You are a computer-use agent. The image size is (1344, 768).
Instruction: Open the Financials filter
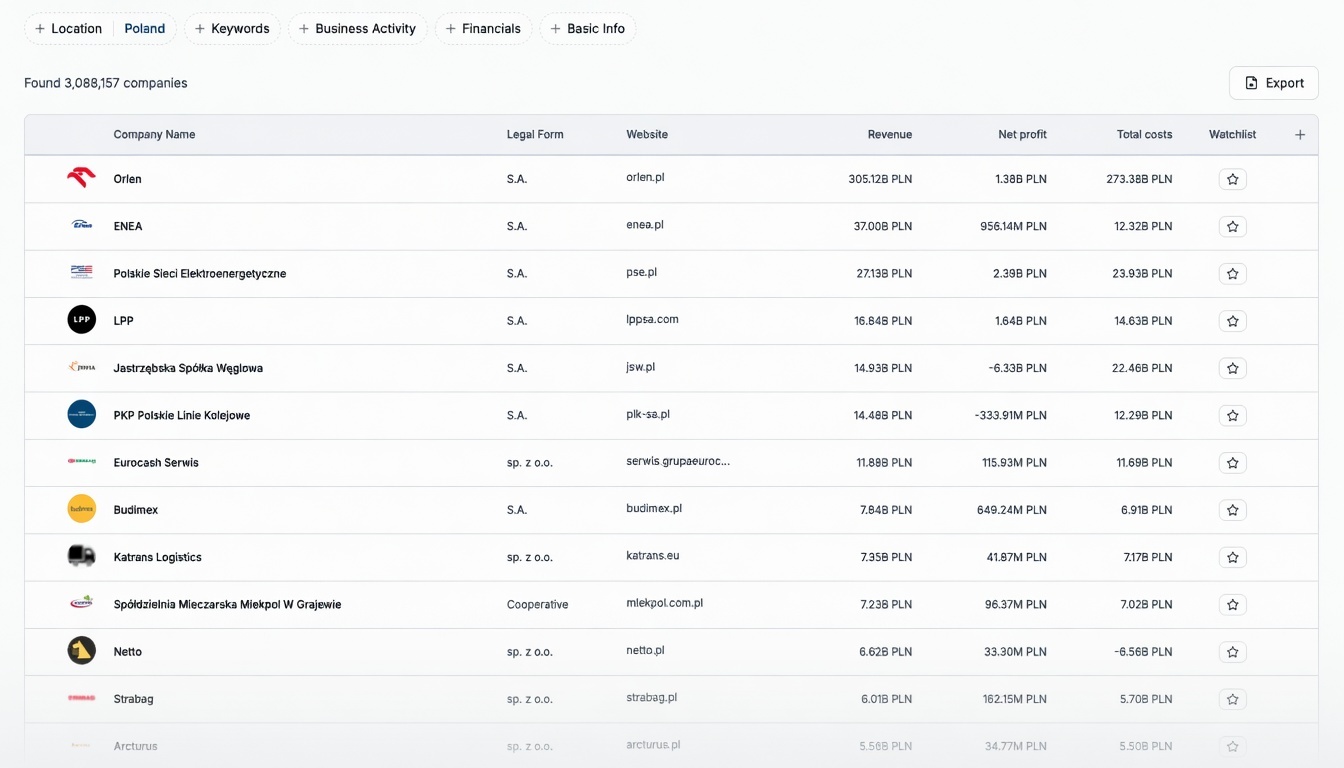click(483, 29)
